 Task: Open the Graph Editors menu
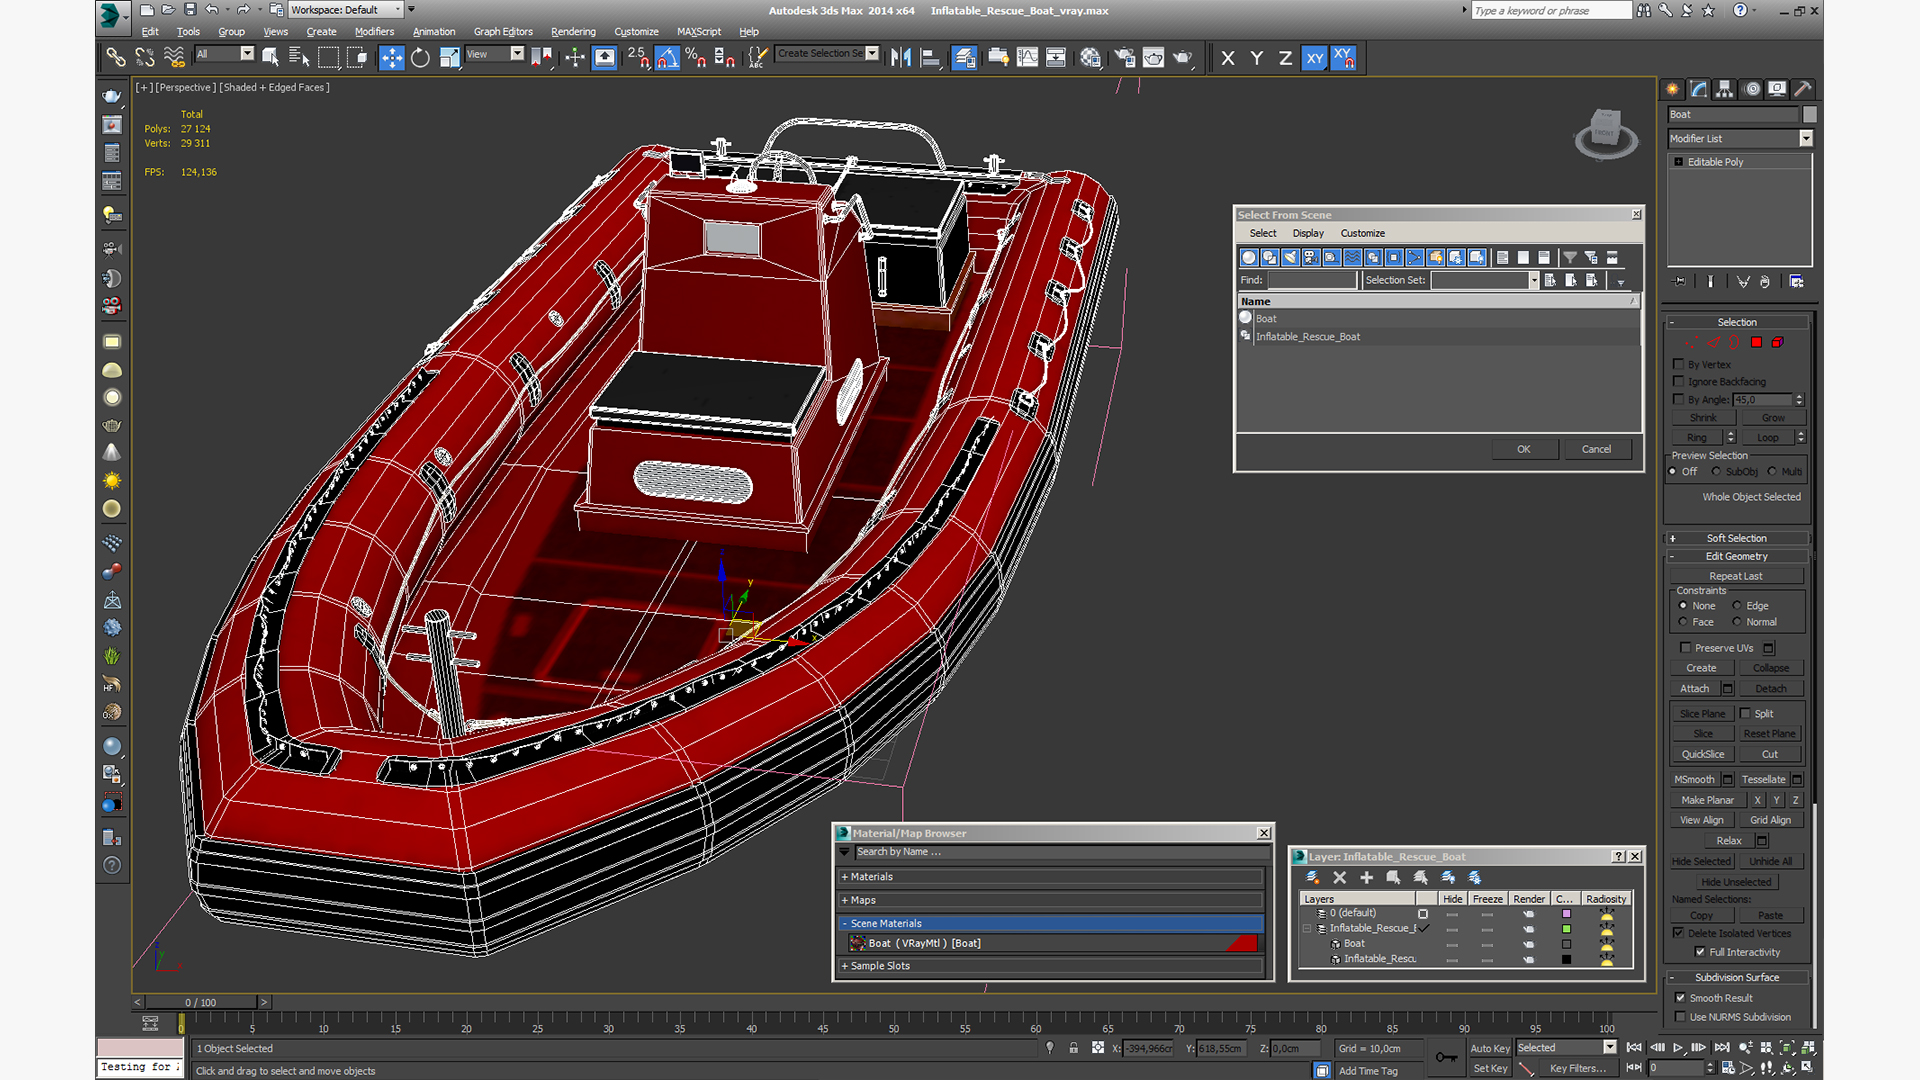point(503,32)
